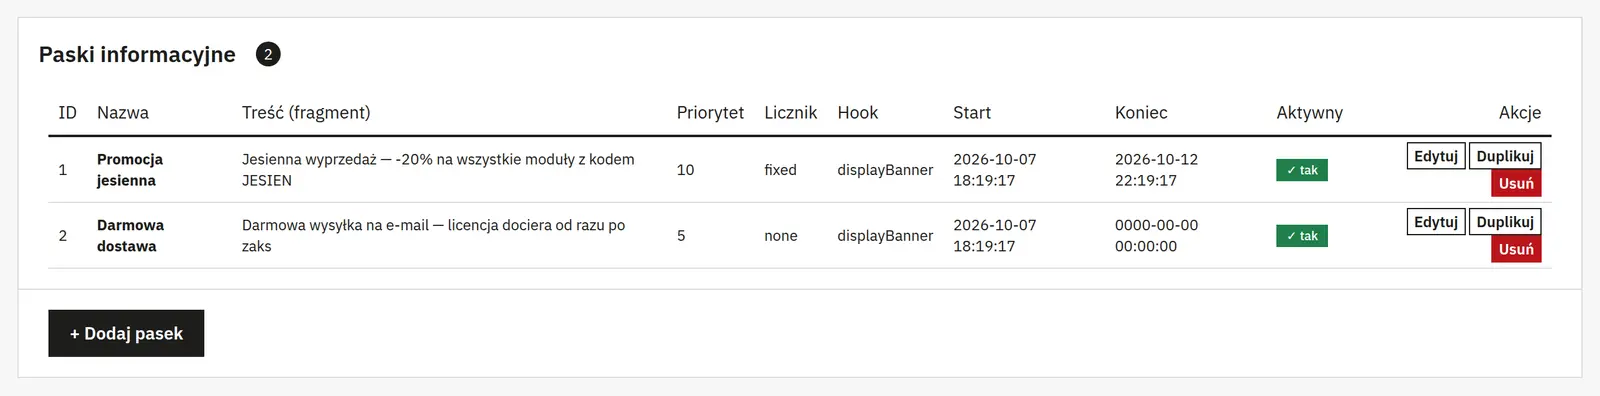Edit the Promocja jesienna banner
Image resolution: width=1600 pixels, height=396 pixels.
(x=1436, y=156)
